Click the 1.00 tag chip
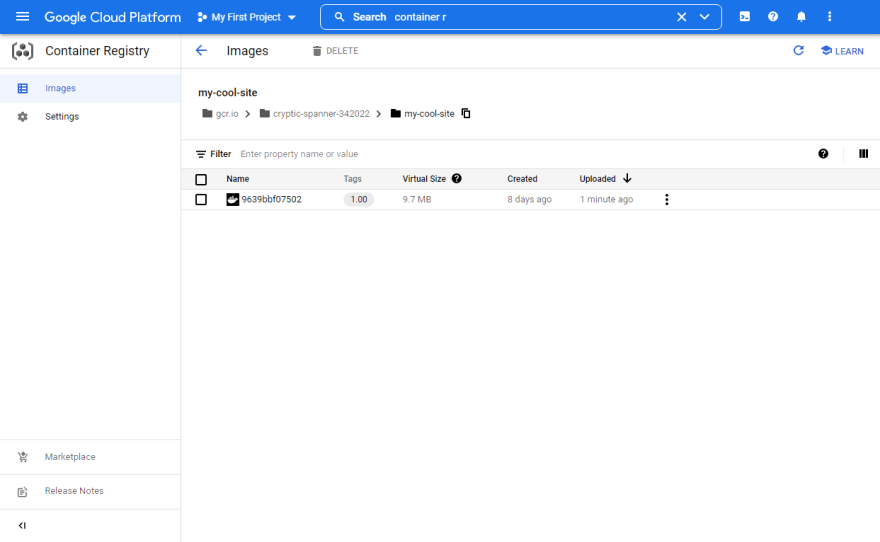This screenshot has height=542, width=880. (359, 200)
